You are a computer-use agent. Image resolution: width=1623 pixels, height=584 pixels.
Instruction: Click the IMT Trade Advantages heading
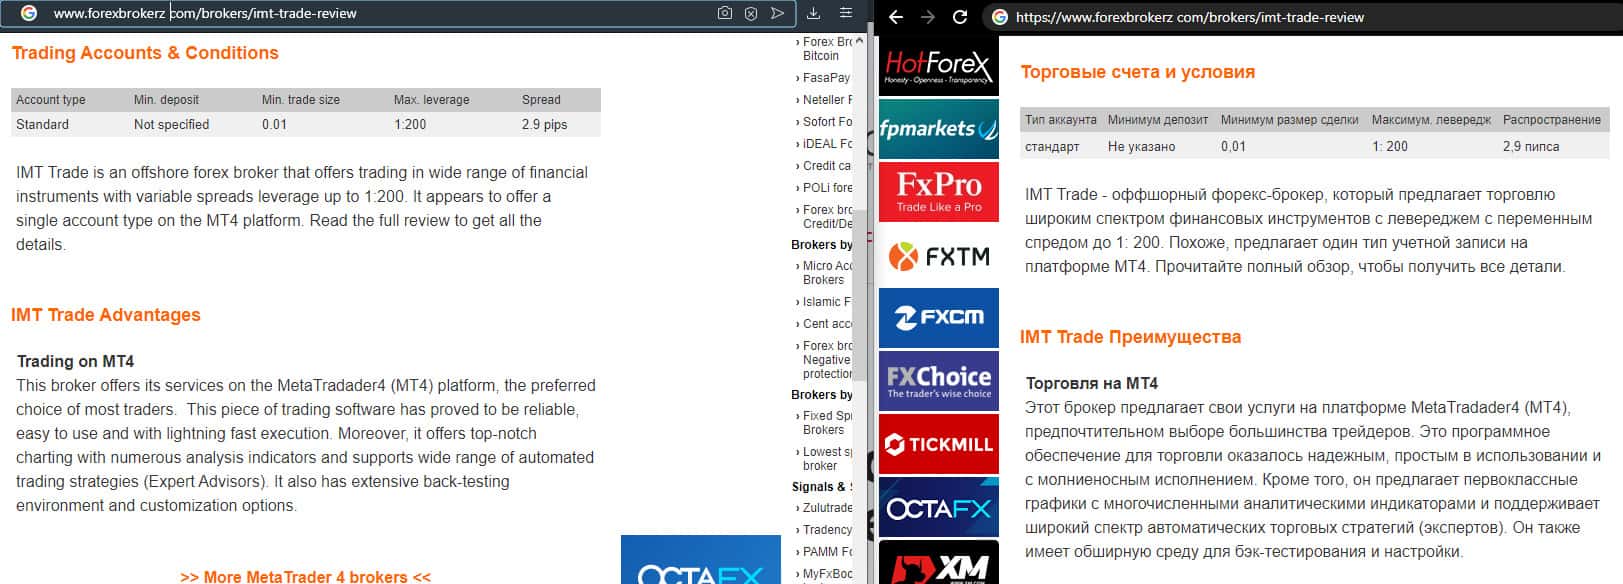[x=106, y=315]
